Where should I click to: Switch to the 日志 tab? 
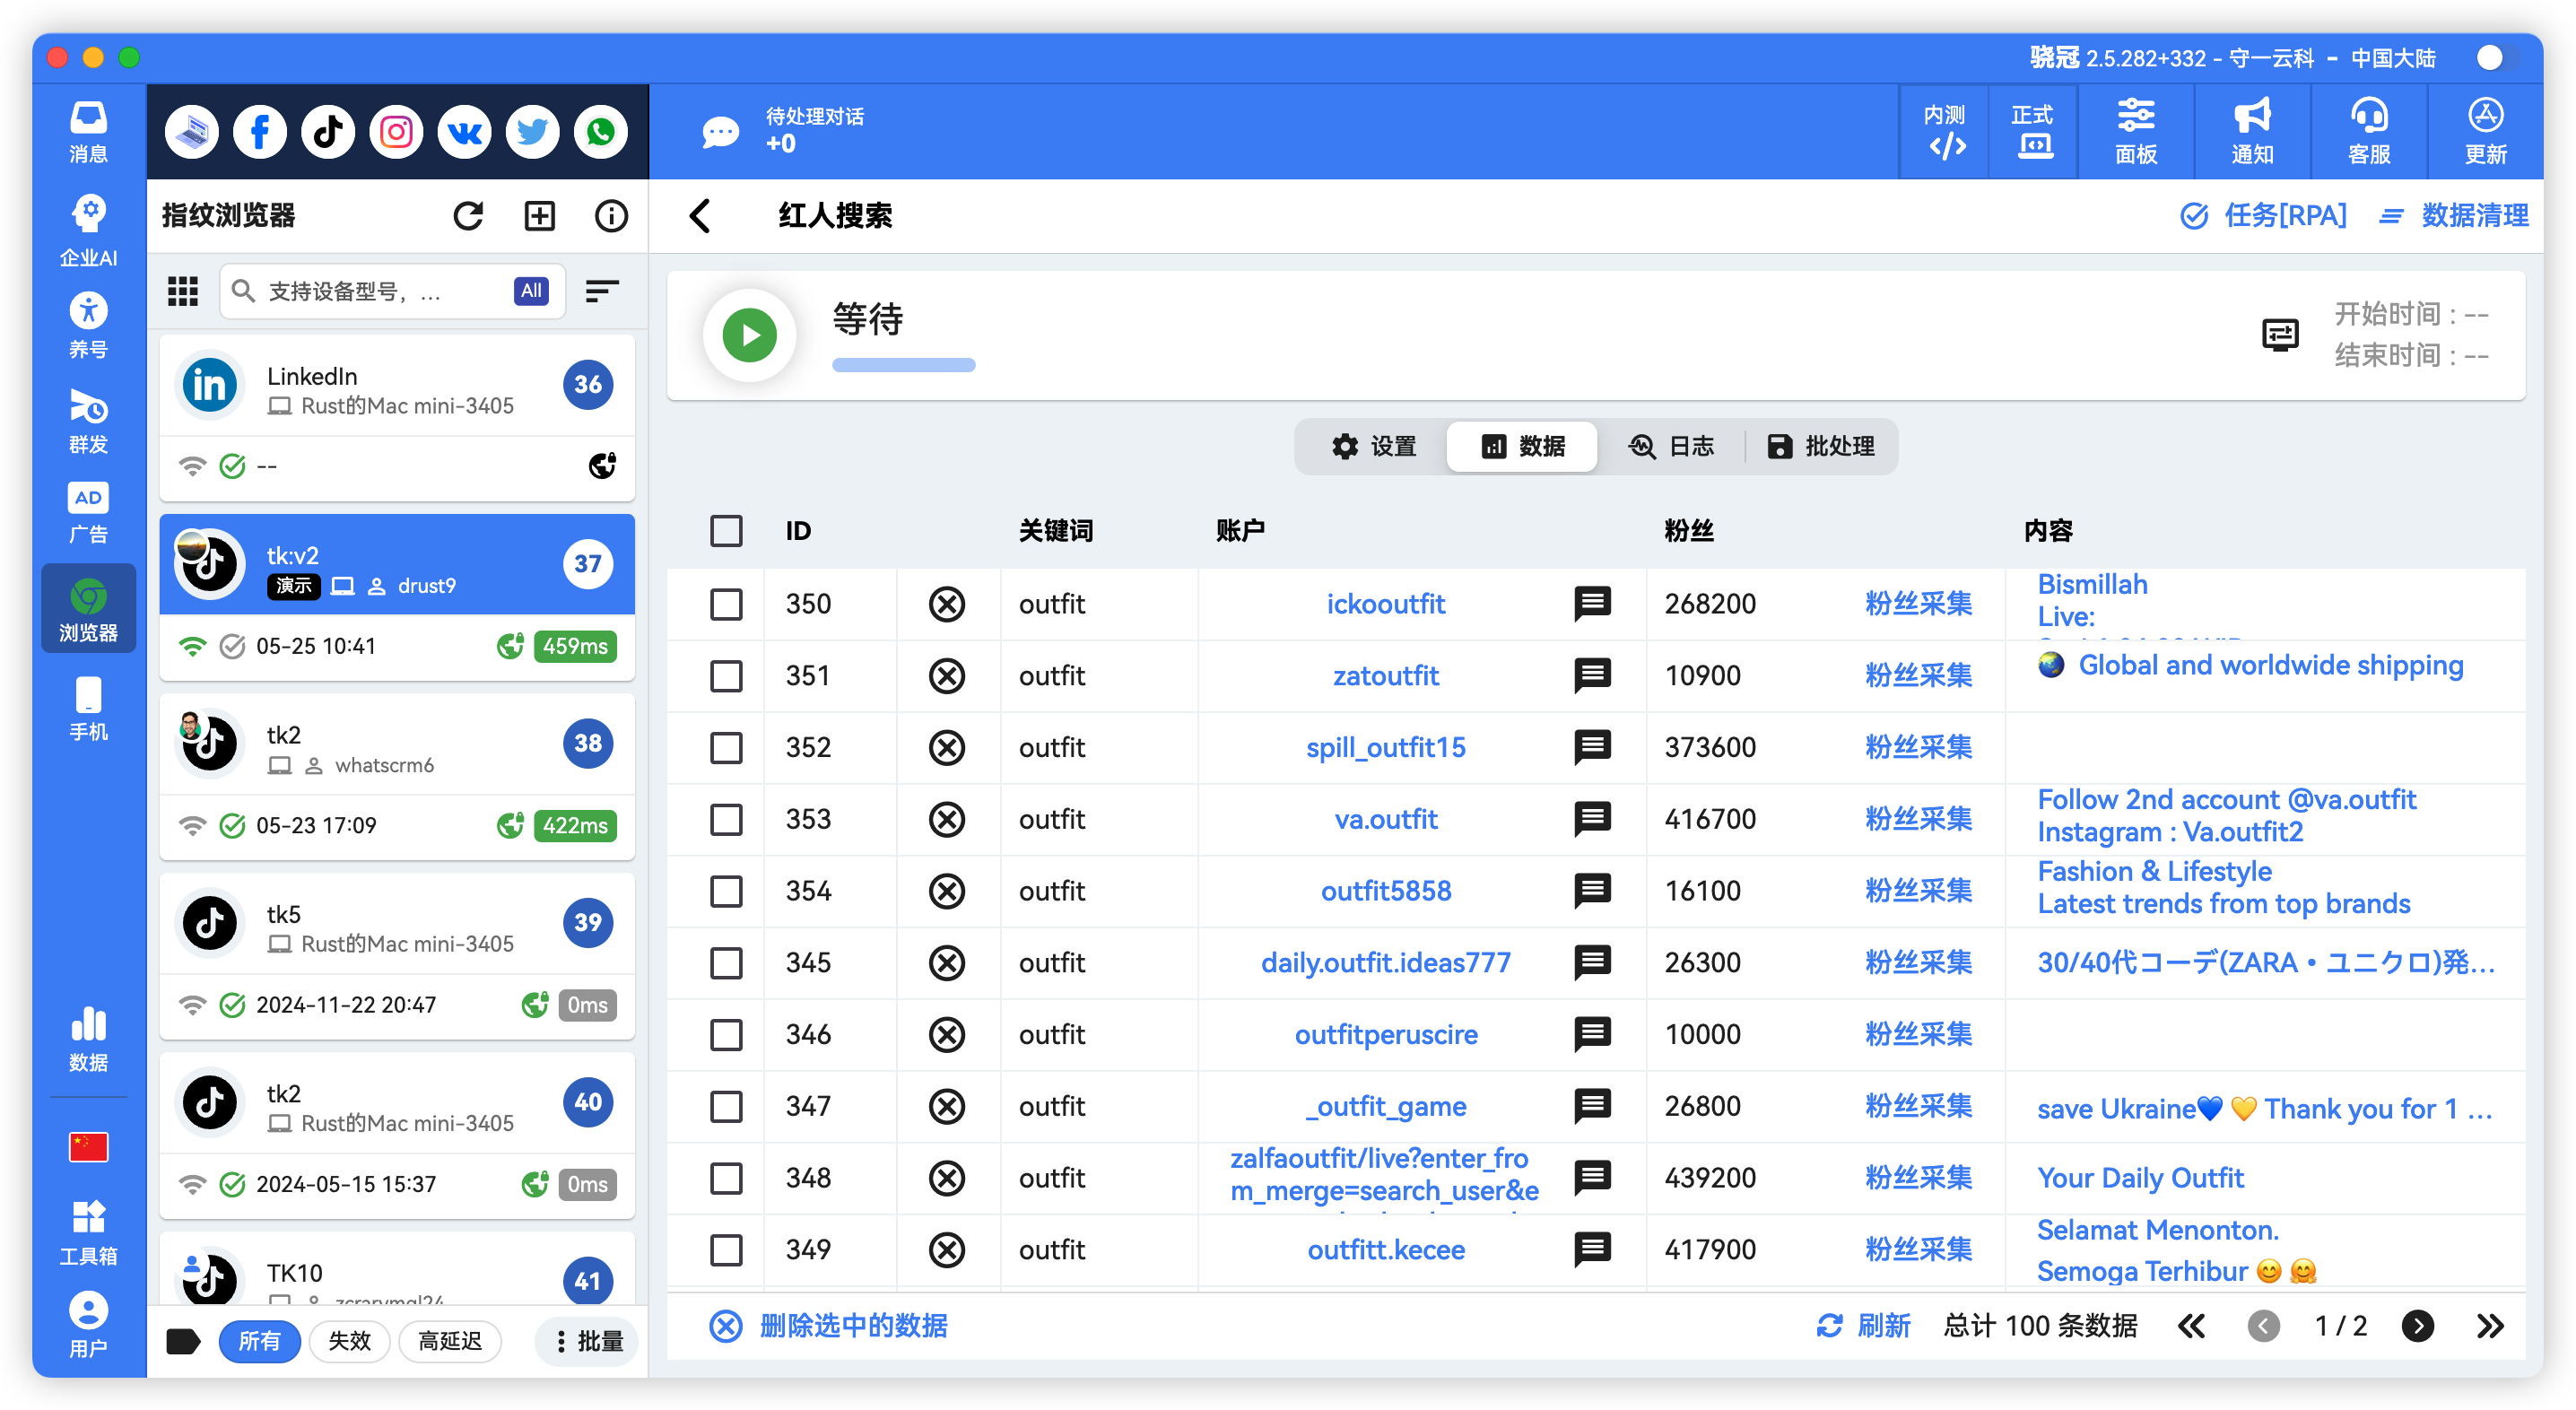(x=1672, y=446)
